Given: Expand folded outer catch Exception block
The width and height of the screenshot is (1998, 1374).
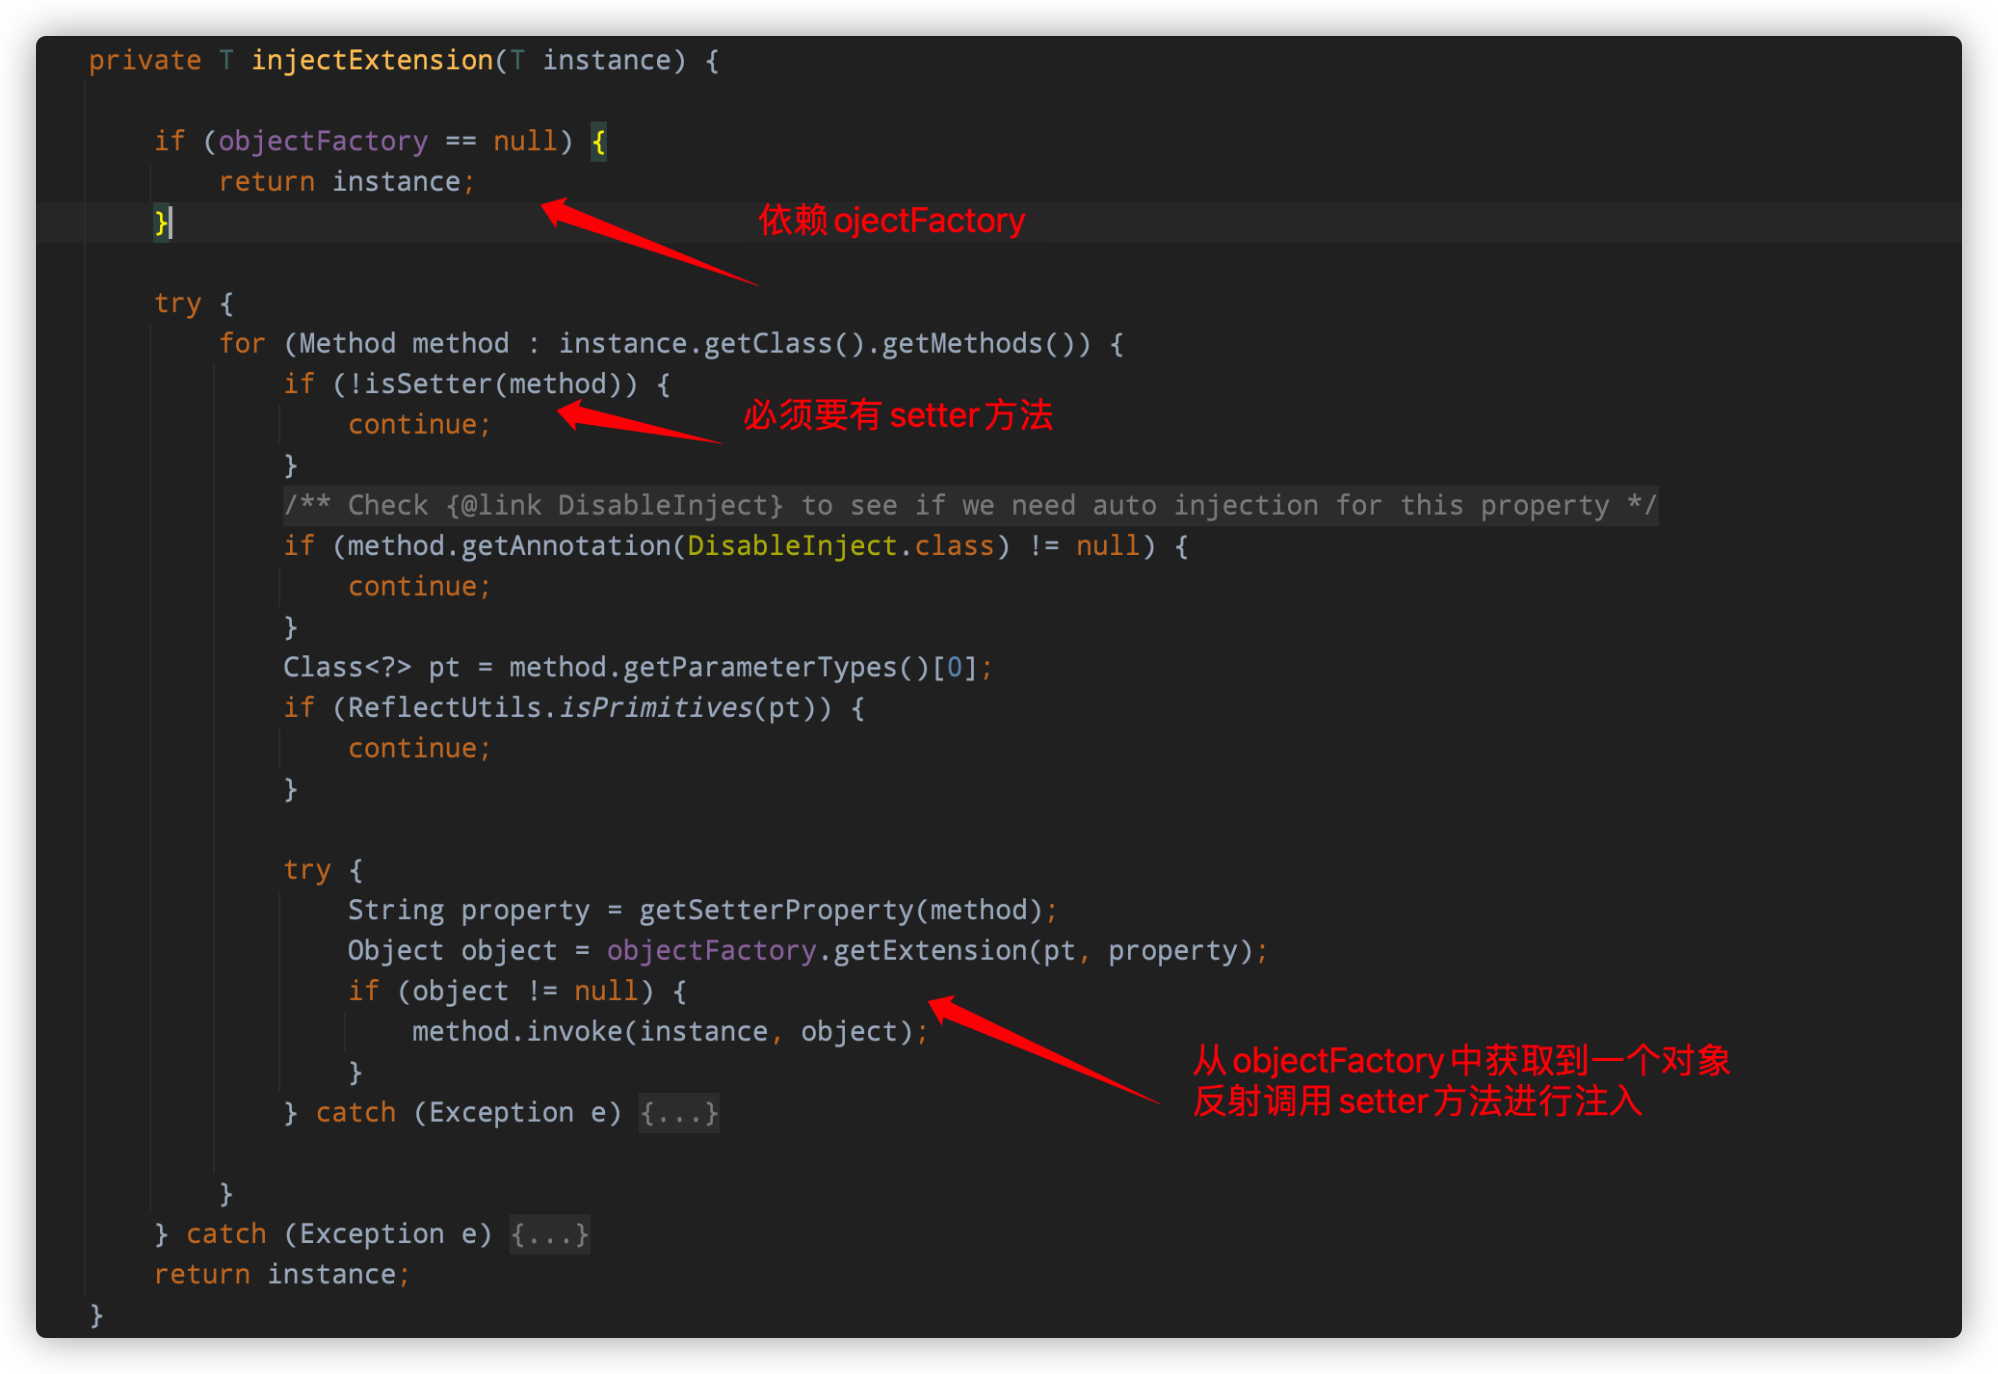Looking at the screenshot, I should coord(550,1234).
